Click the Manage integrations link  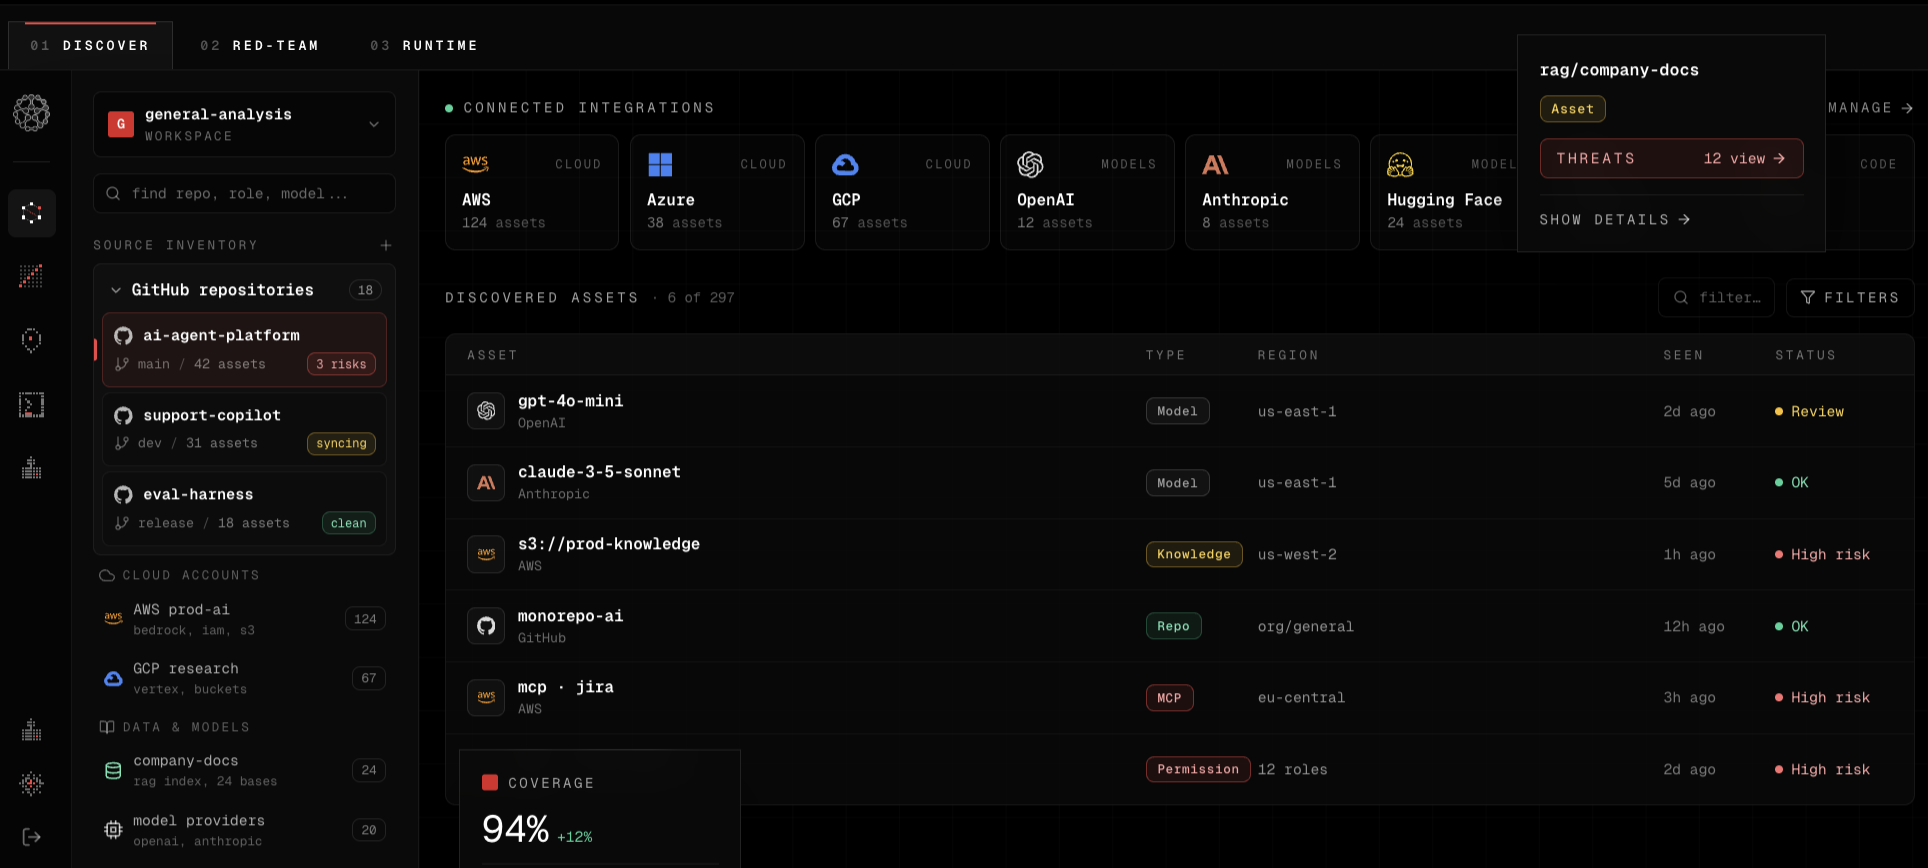click(1870, 108)
